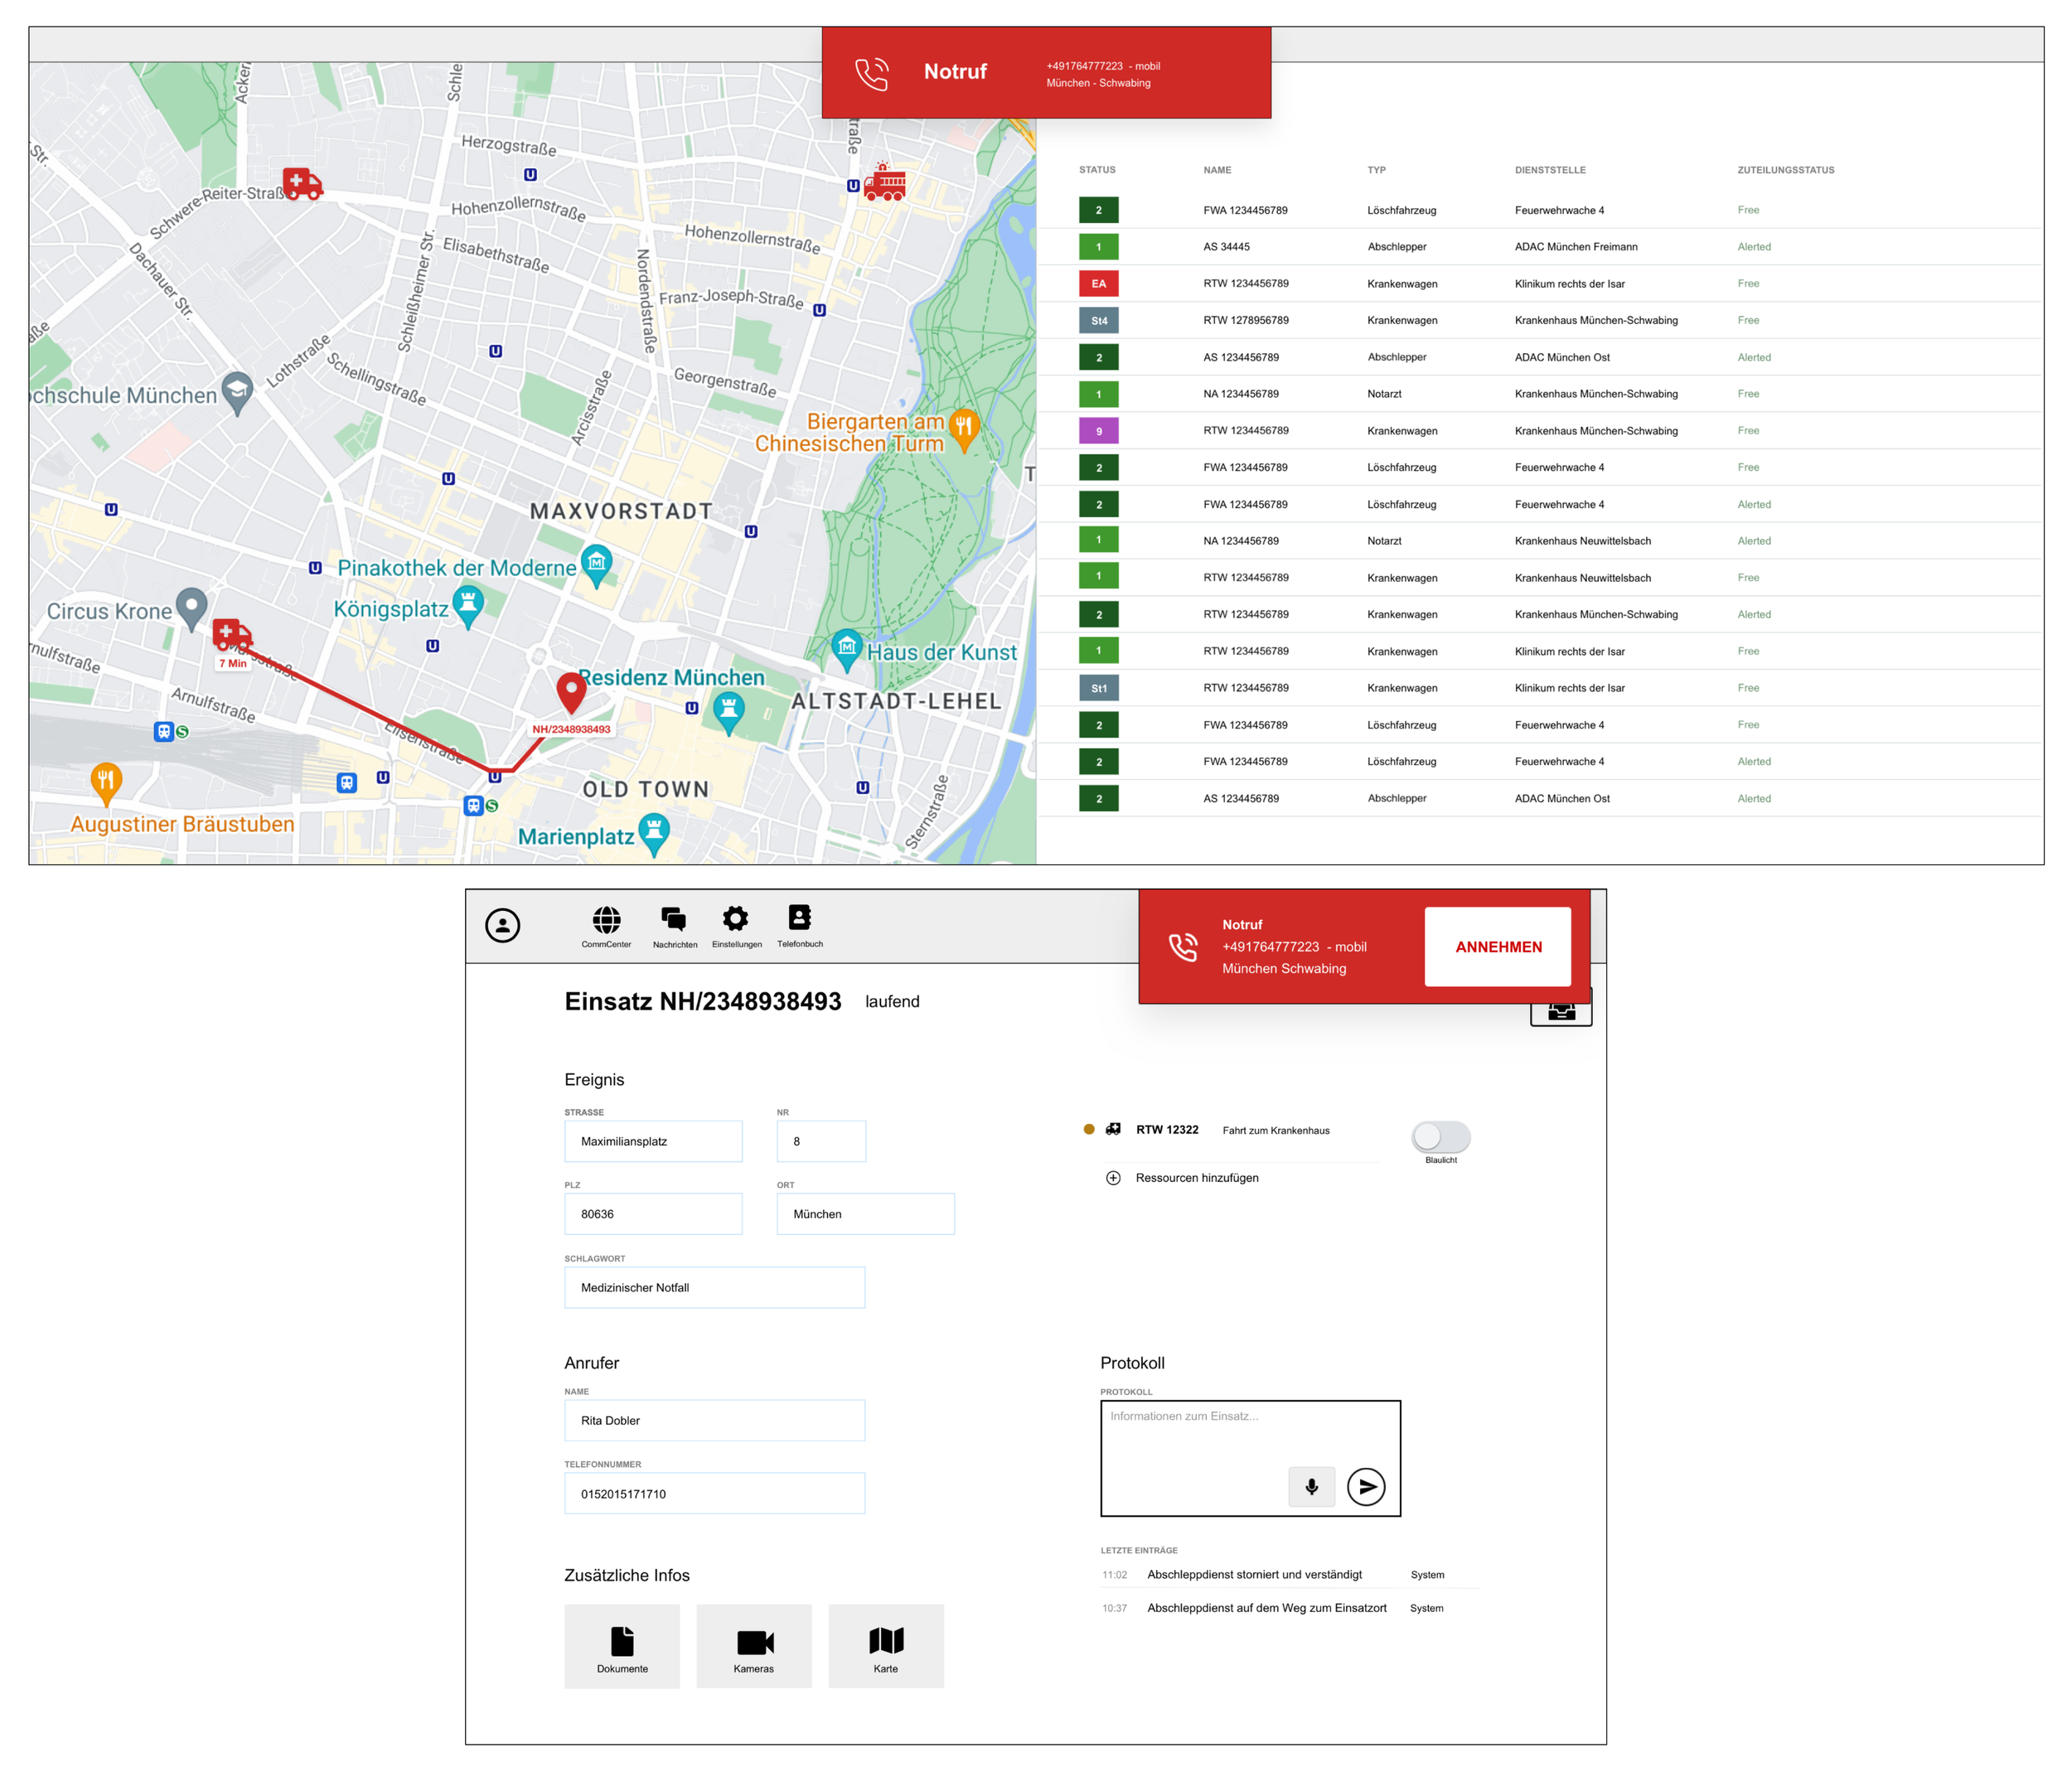Click Schlagwort field Medizinischer Notfall

(x=714, y=1288)
